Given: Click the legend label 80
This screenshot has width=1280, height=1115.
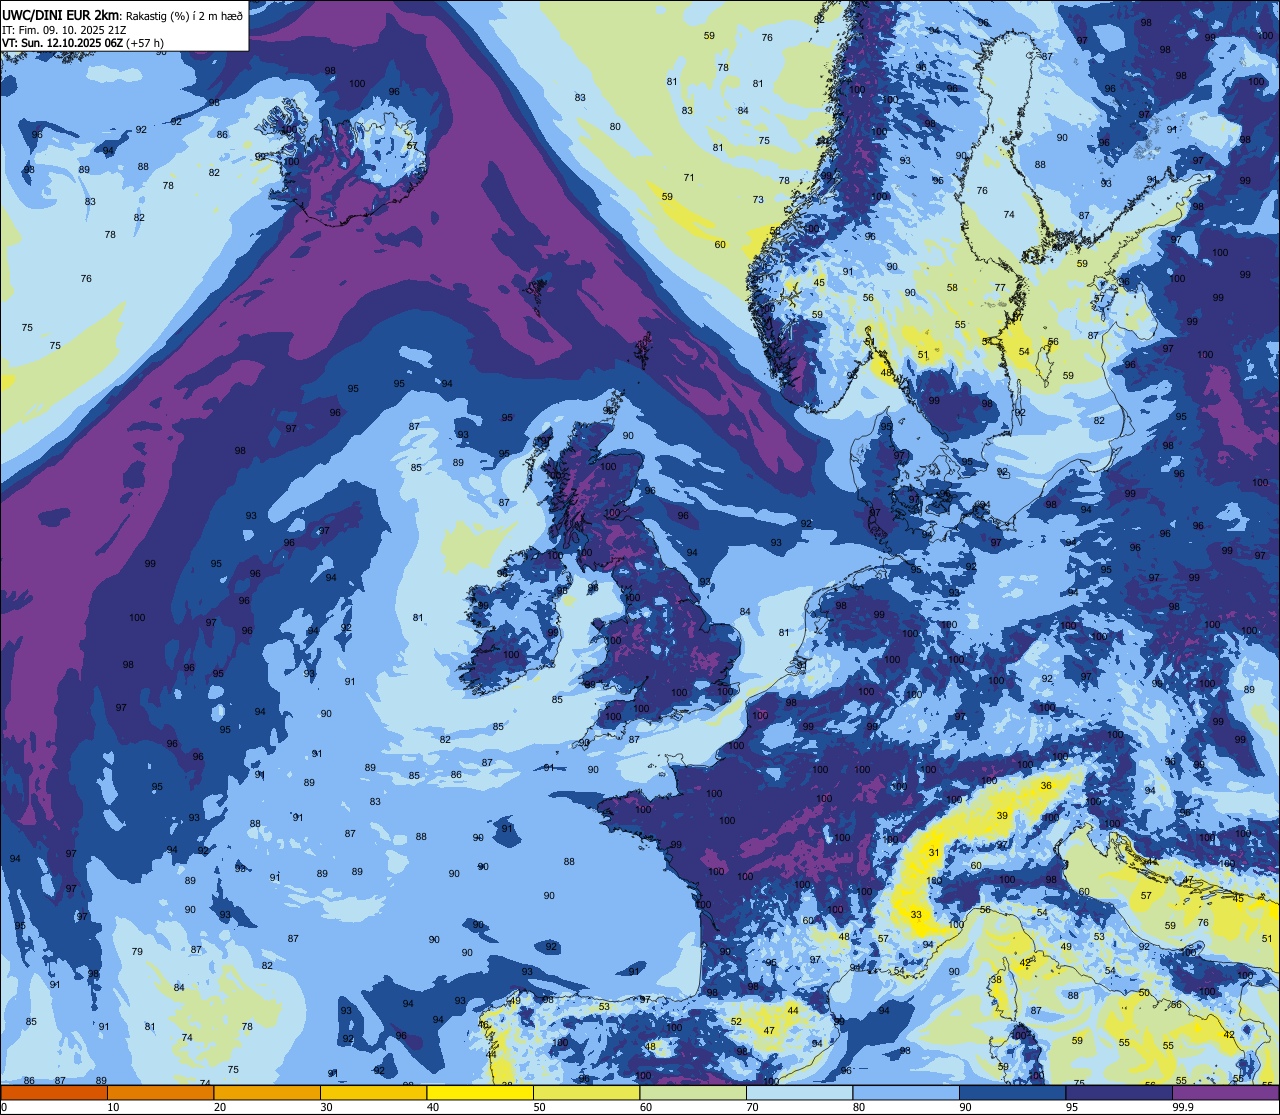Looking at the screenshot, I should [x=859, y=1107].
